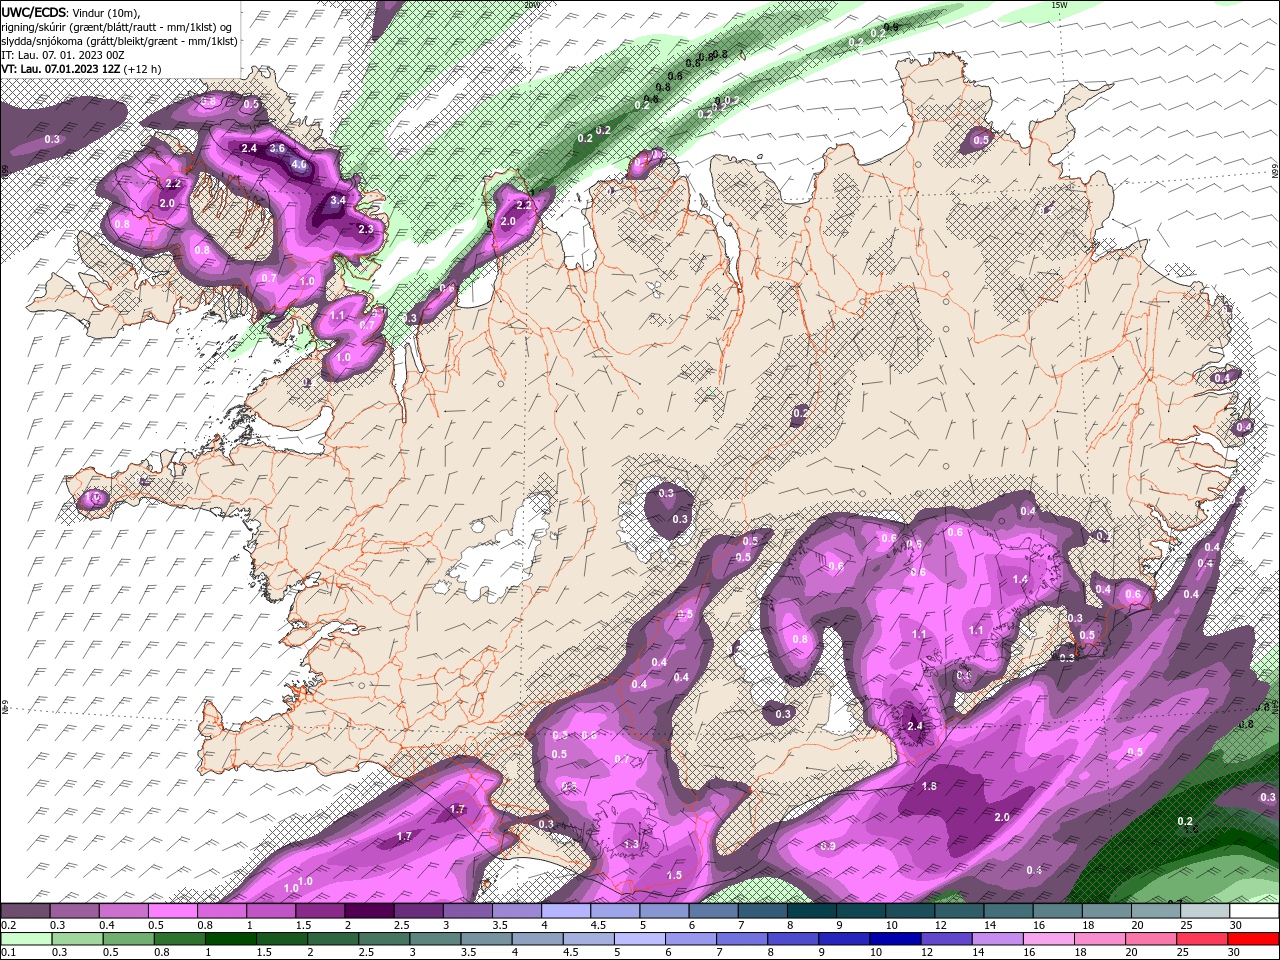Click the bold UWC/ECDS title text

coord(35,12)
